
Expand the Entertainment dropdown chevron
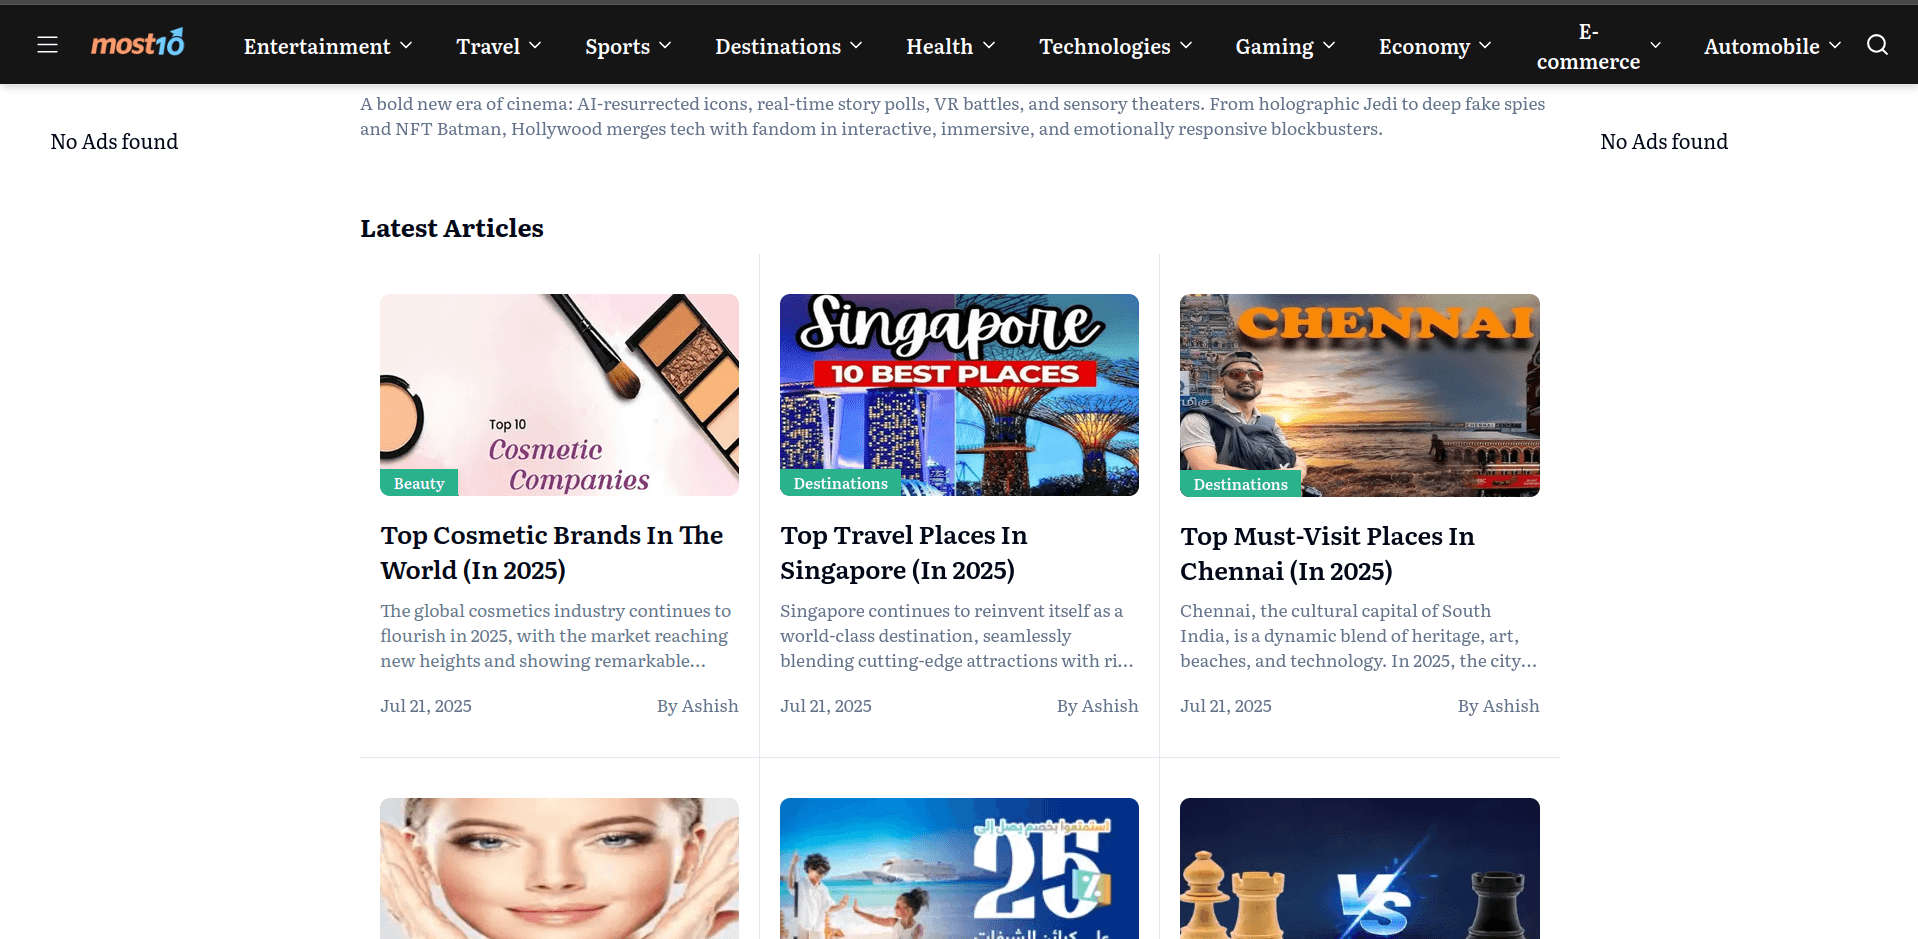coord(406,46)
